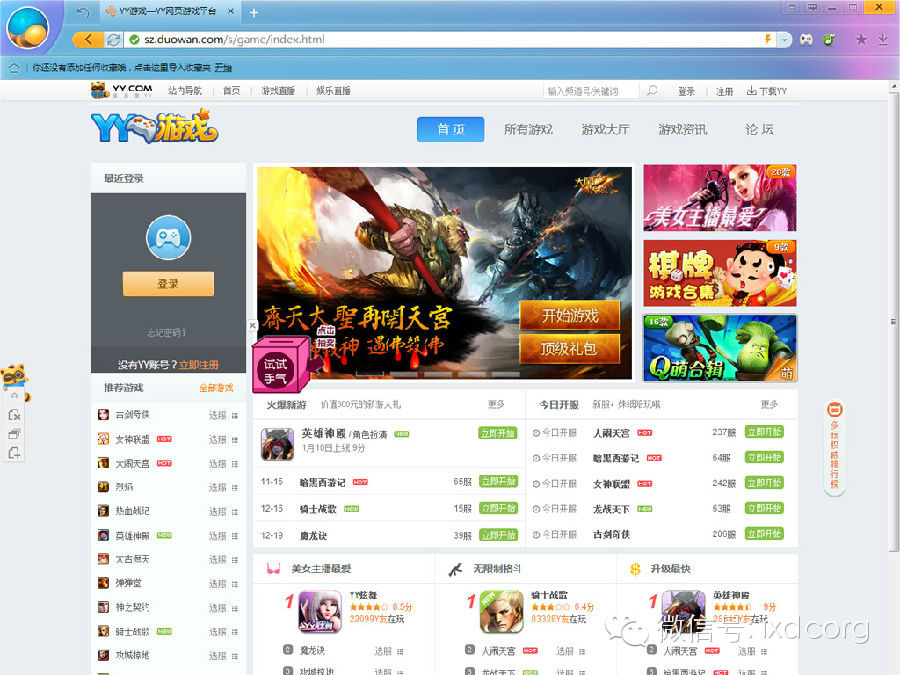The width and height of the screenshot is (900, 675).
Task: Click the 开始游戏 button on the banner
Action: coord(570,316)
